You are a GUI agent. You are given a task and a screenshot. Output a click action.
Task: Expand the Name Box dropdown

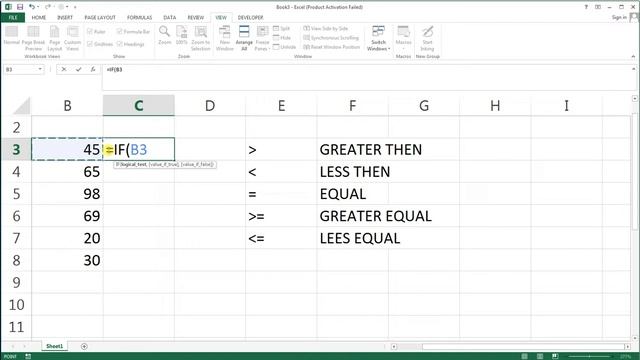40,69
